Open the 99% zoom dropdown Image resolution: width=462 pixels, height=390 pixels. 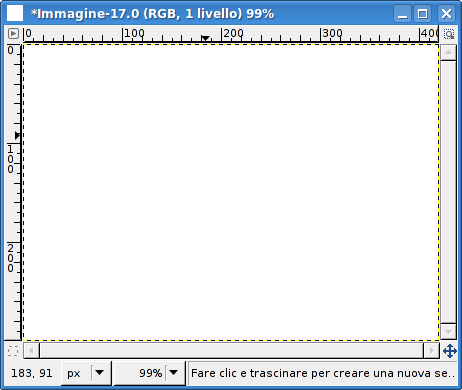149,373
